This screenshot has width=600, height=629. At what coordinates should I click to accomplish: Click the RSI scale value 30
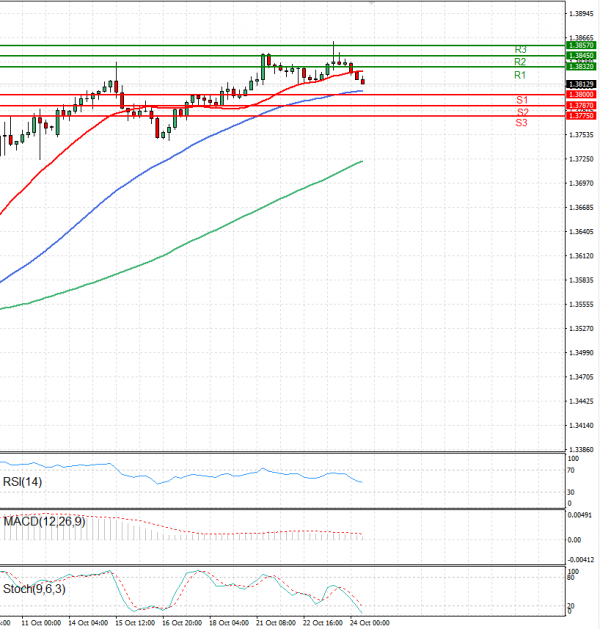[x=571, y=492]
